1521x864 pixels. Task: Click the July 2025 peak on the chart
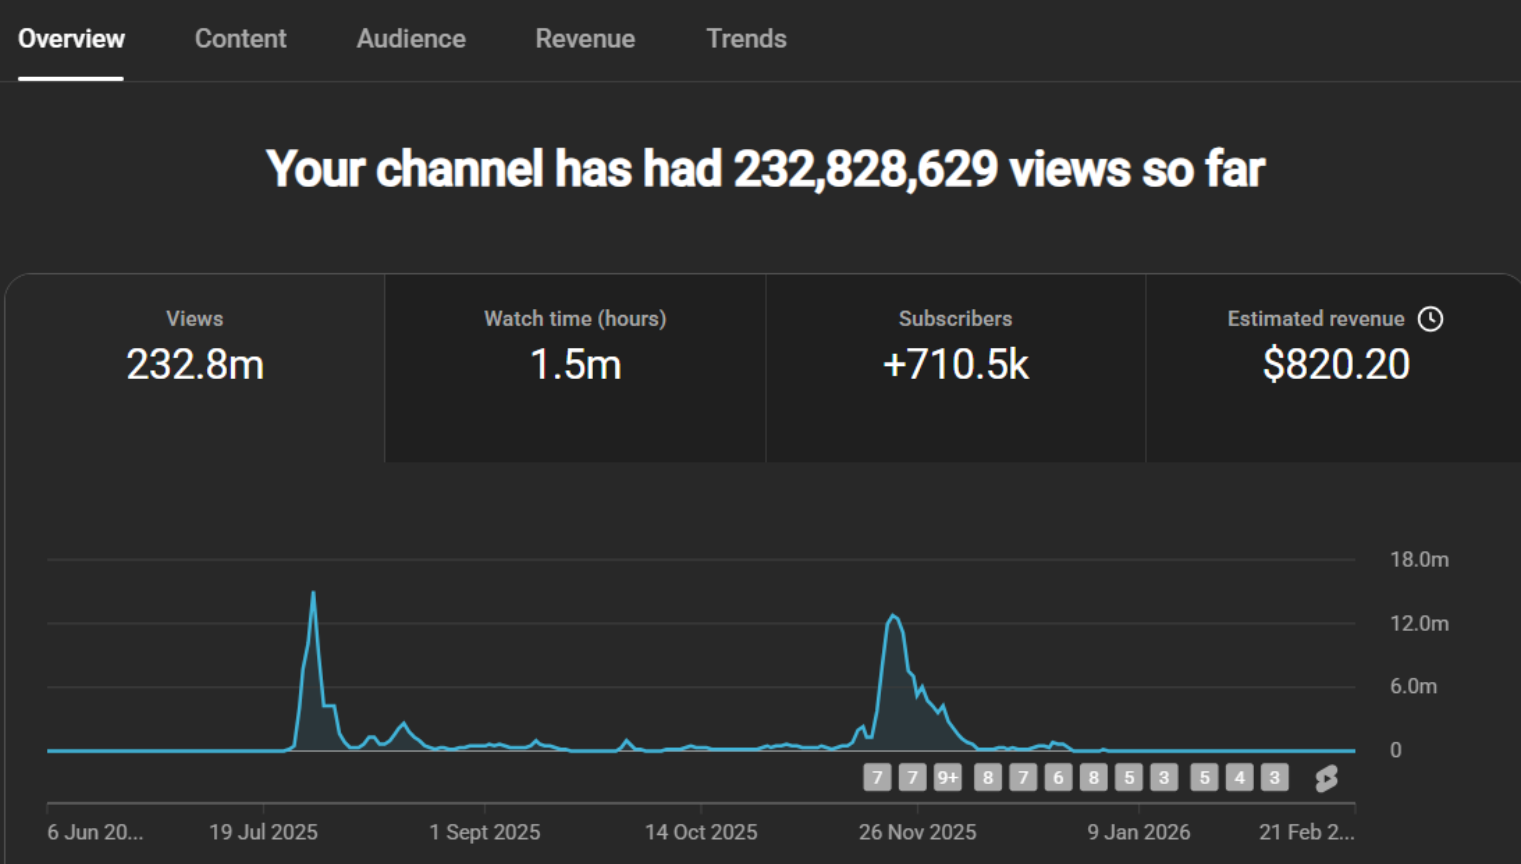pos(313,594)
